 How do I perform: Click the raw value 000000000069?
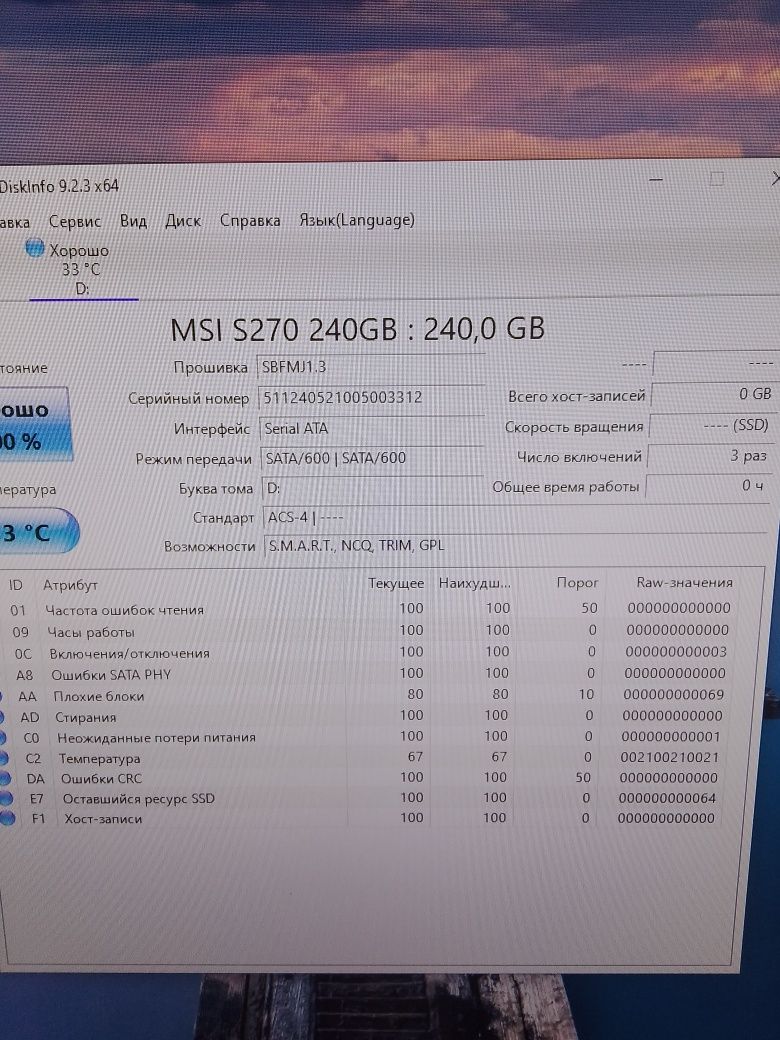674,694
